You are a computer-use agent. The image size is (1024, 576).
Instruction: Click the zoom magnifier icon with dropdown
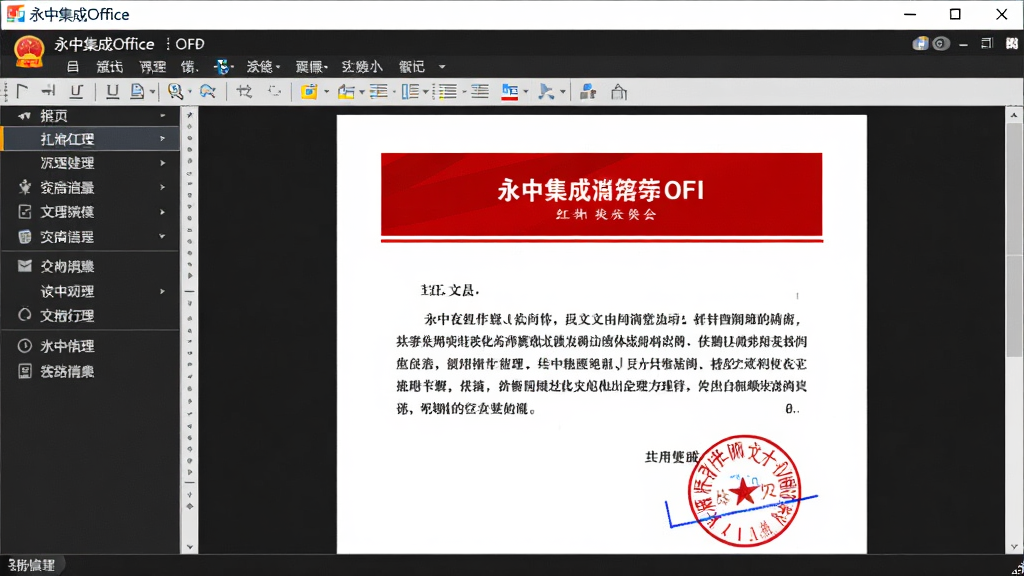(174, 91)
